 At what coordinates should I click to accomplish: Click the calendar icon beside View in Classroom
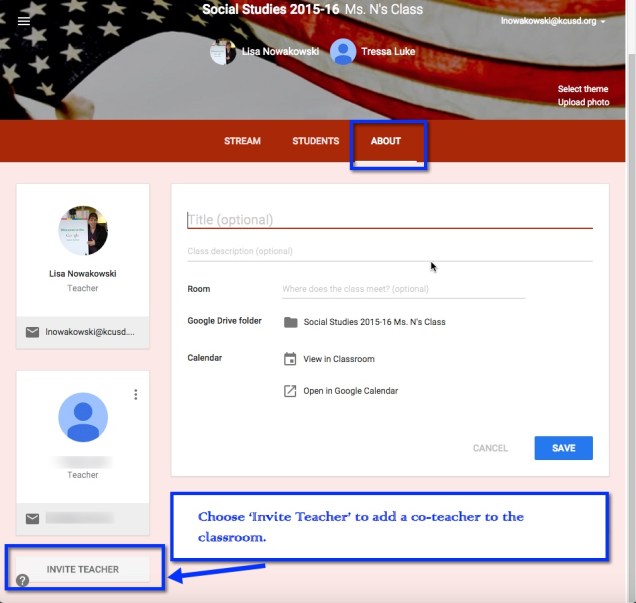coord(290,359)
